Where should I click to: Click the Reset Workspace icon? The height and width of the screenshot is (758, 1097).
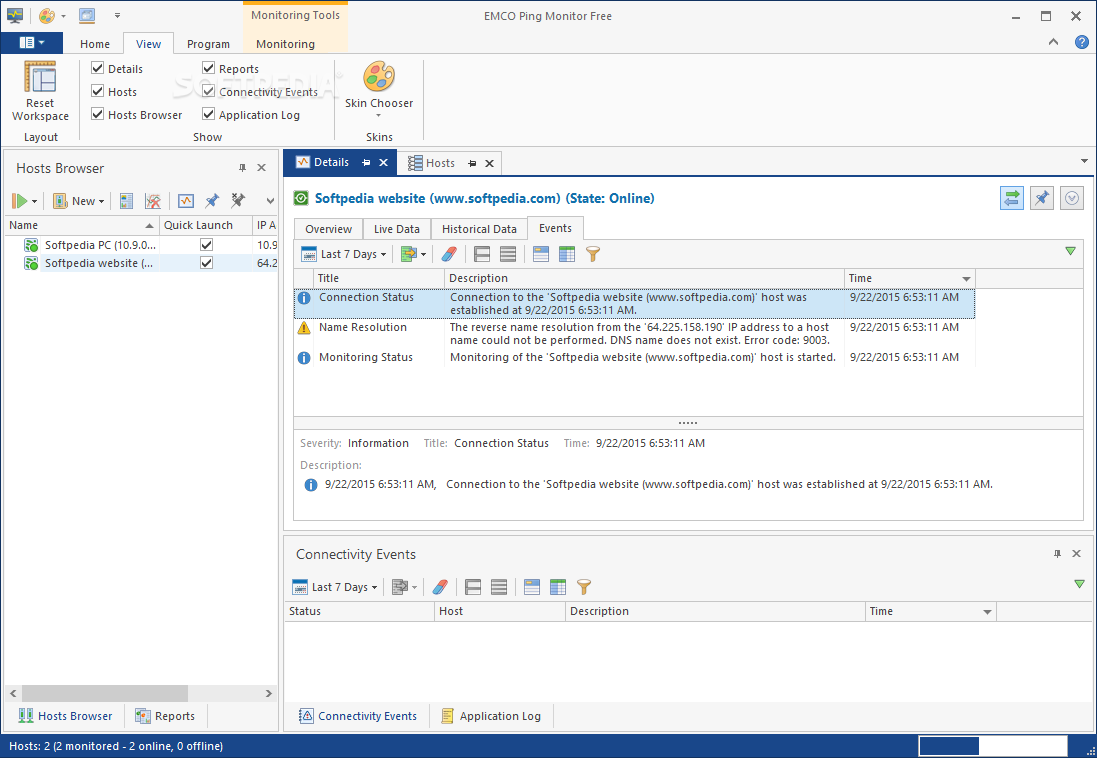[41, 77]
